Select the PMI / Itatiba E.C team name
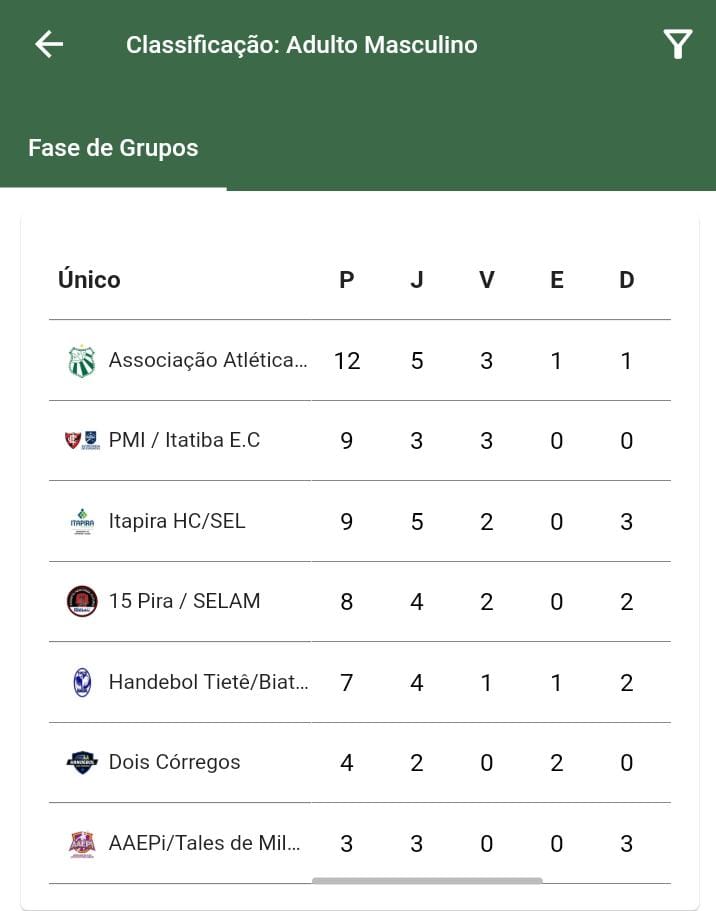This screenshot has height=911, width=716. [184, 440]
